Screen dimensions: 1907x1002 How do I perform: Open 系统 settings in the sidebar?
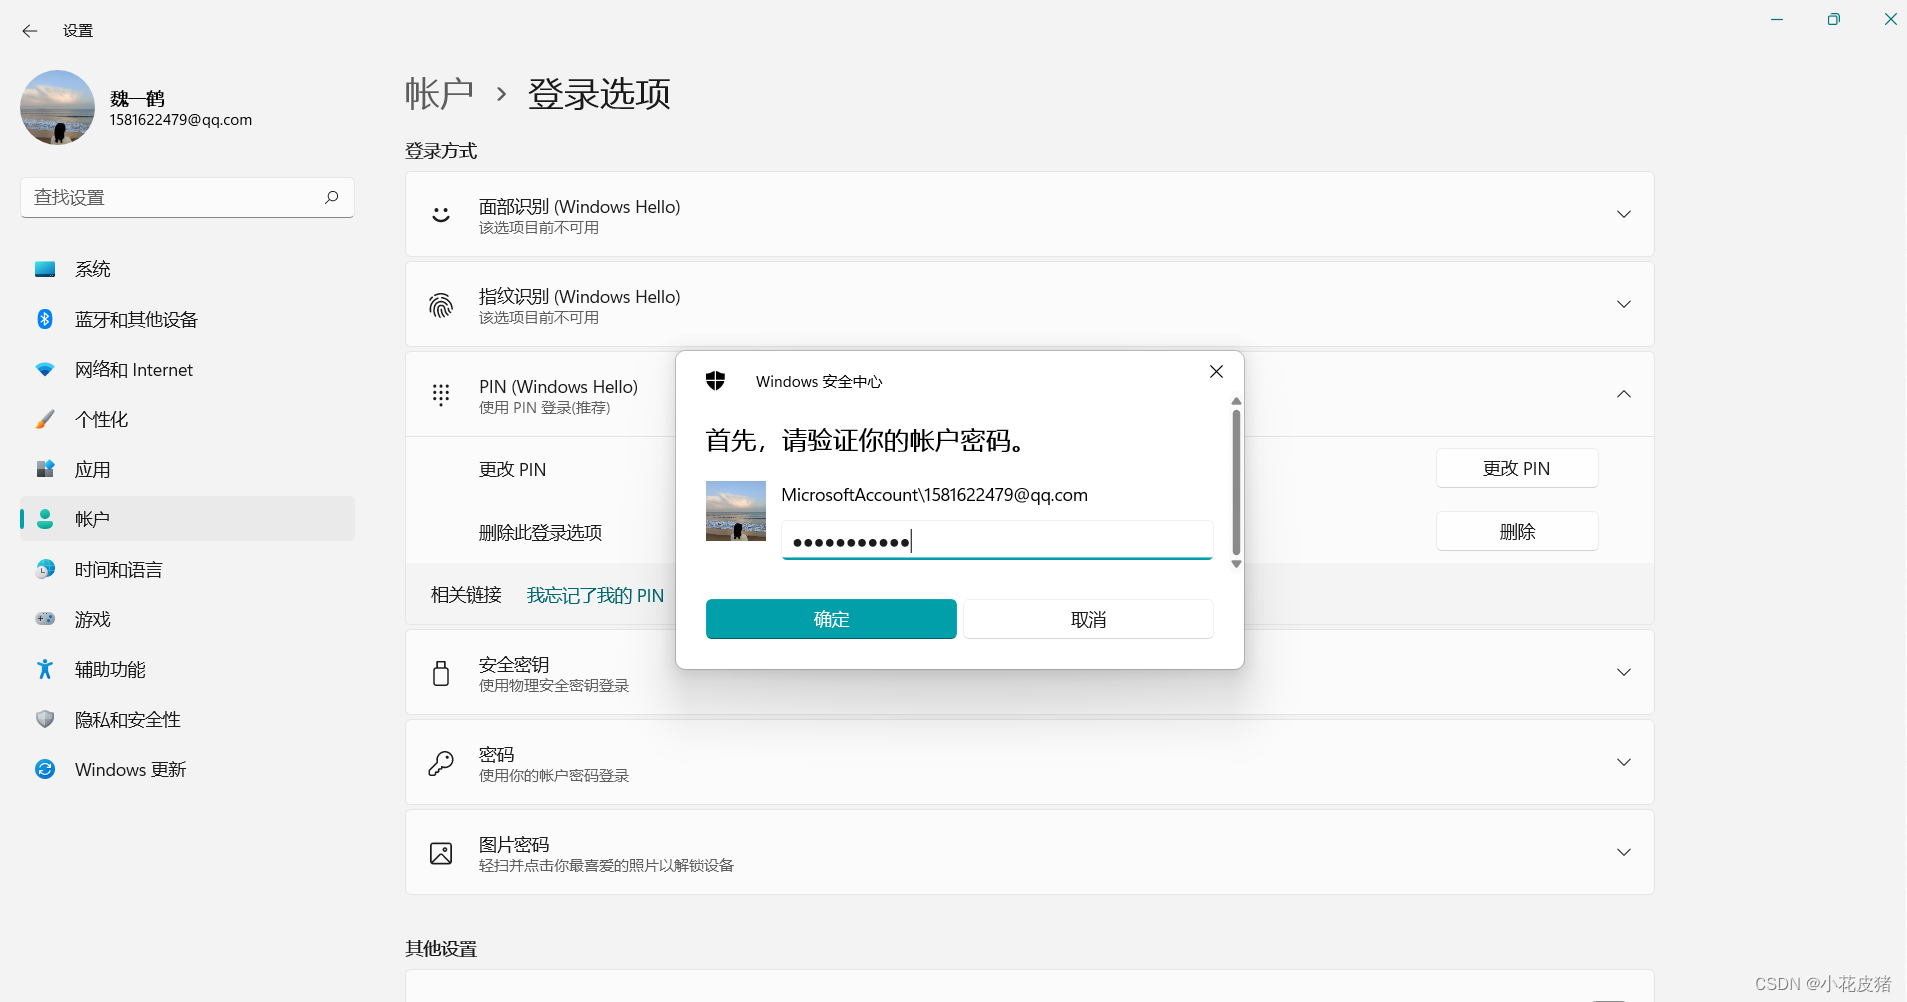(188, 269)
